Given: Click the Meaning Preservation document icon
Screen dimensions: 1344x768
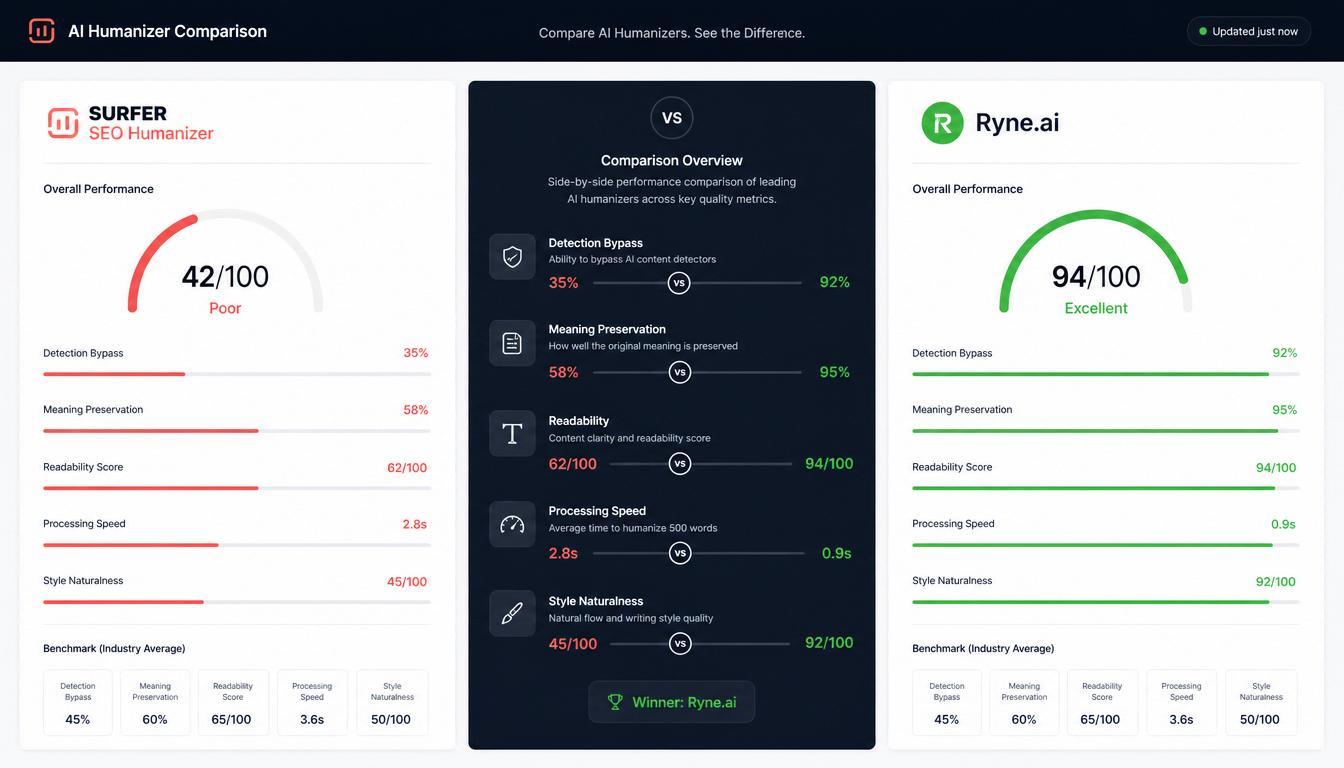Looking at the screenshot, I should (512, 343).
